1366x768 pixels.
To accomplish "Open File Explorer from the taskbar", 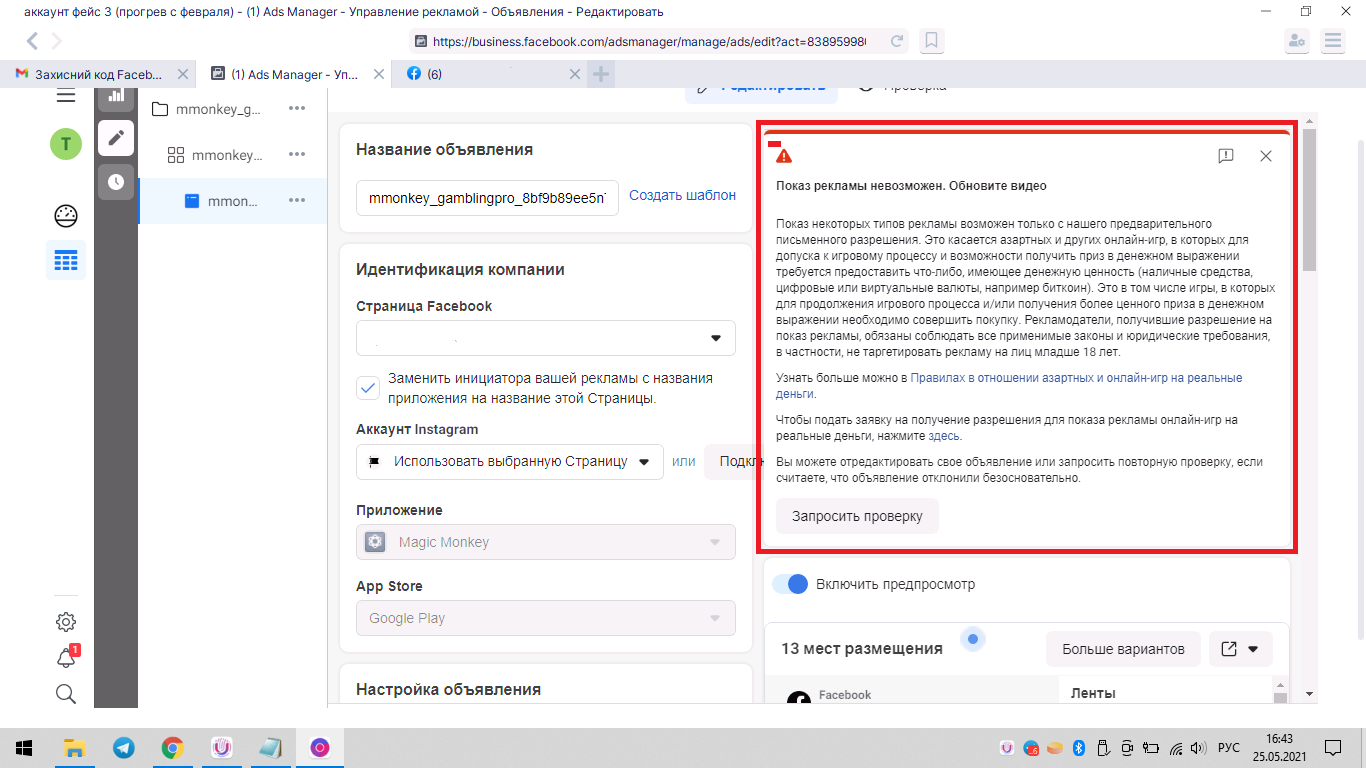I will click(x=74, y=747).
